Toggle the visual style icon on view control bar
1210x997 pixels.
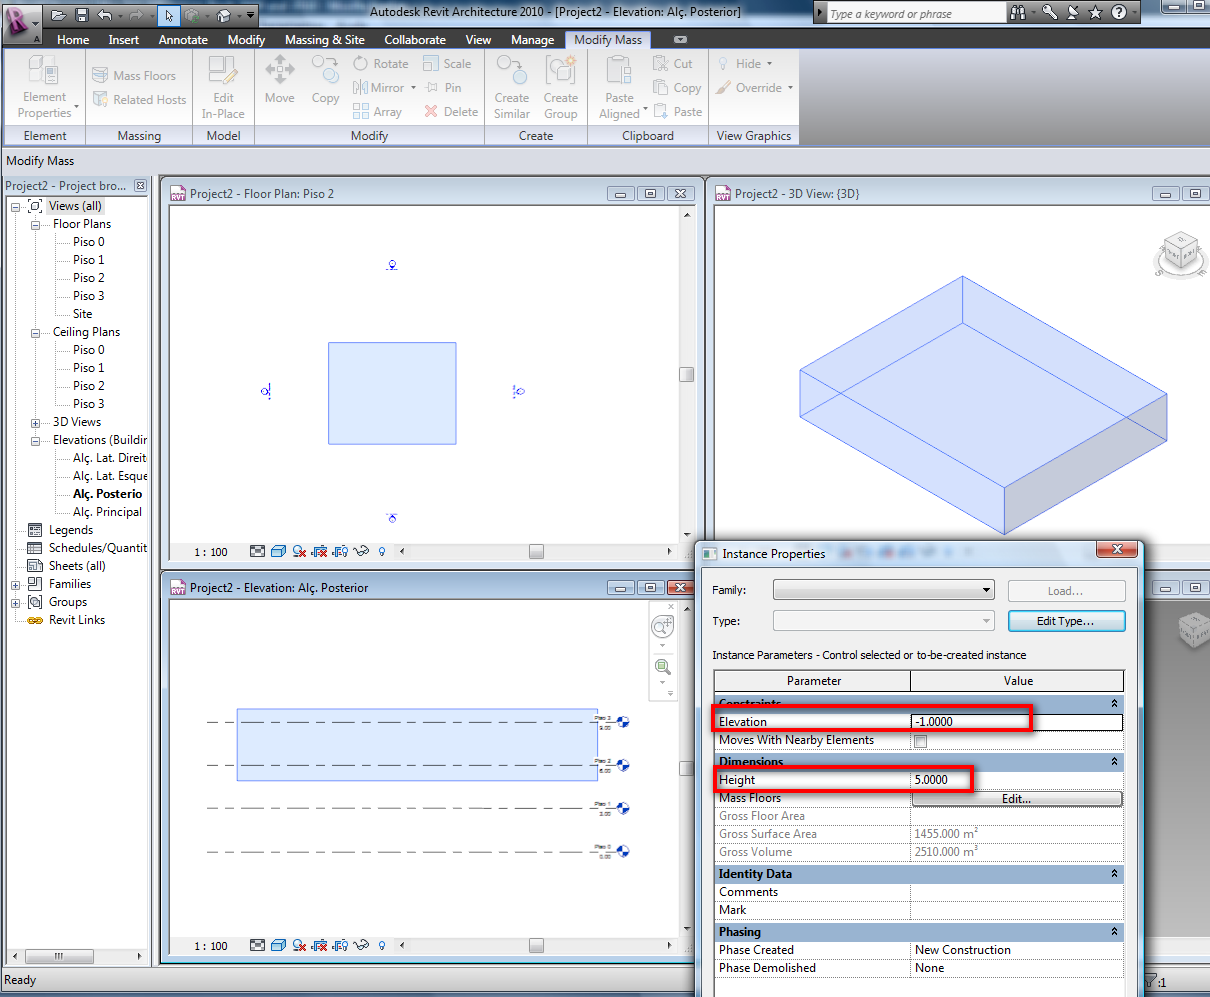pyautogui.click(x=278, y=551)
